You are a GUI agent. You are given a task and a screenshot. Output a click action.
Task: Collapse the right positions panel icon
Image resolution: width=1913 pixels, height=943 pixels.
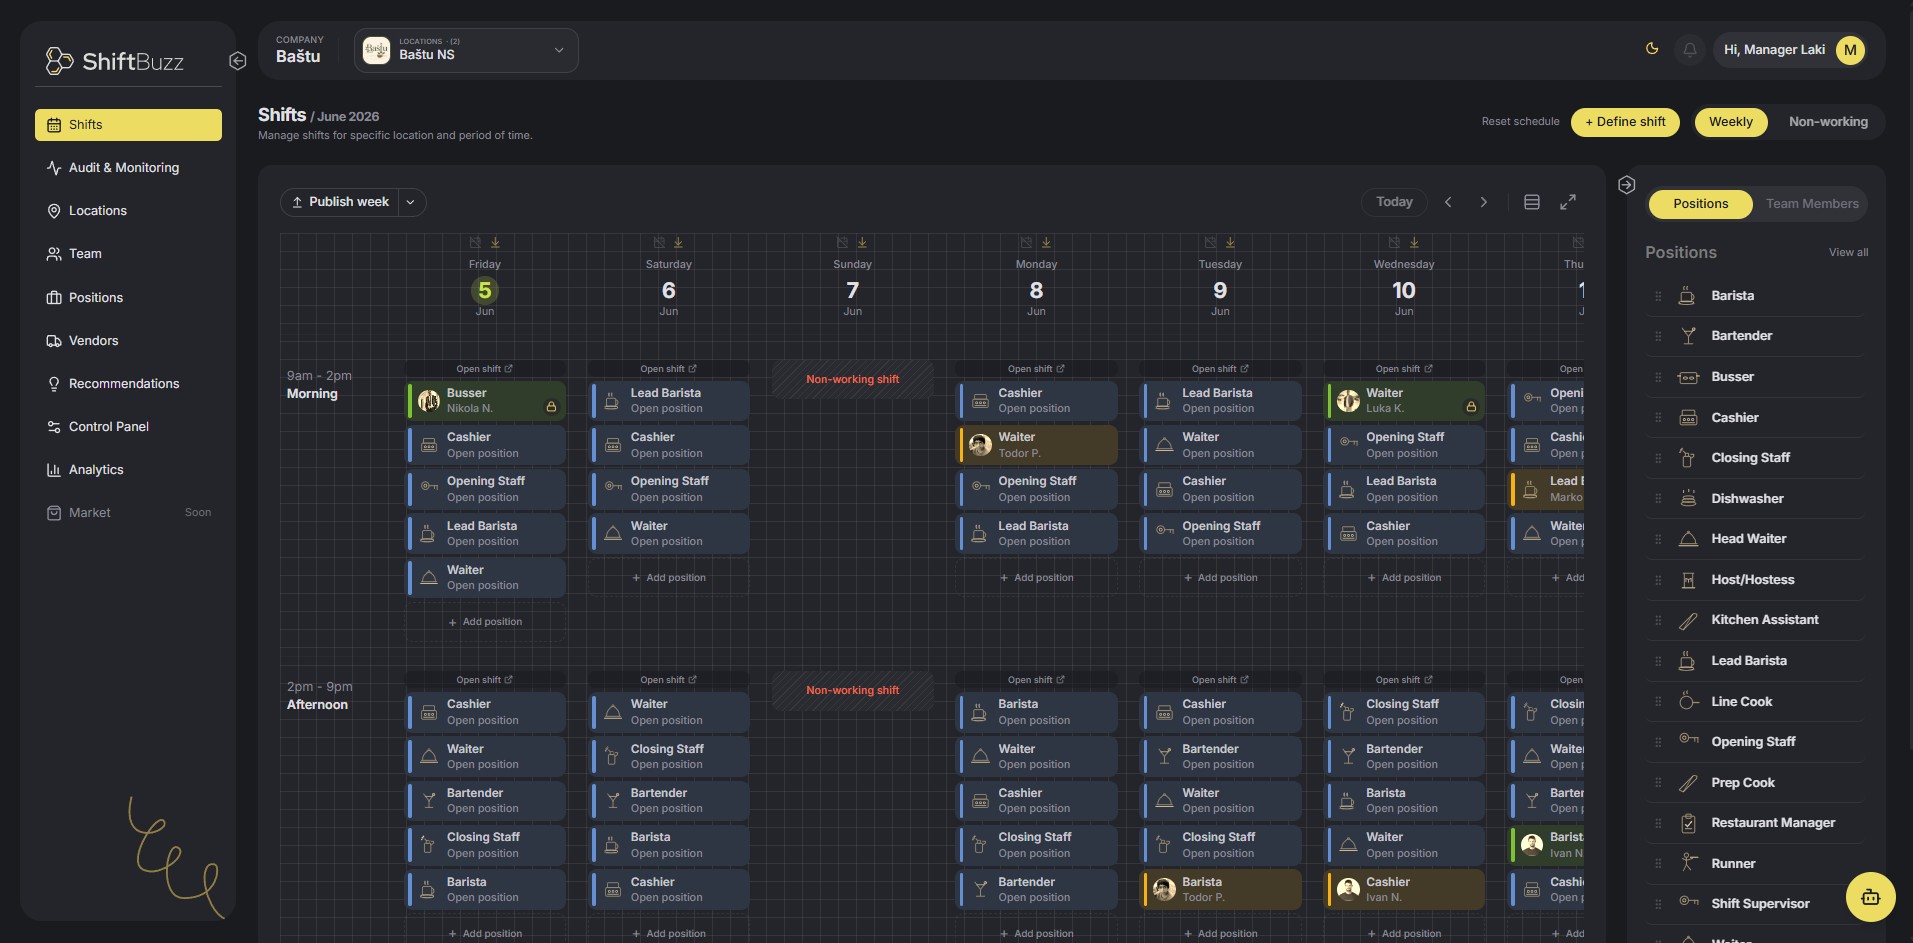[1626, 185]
